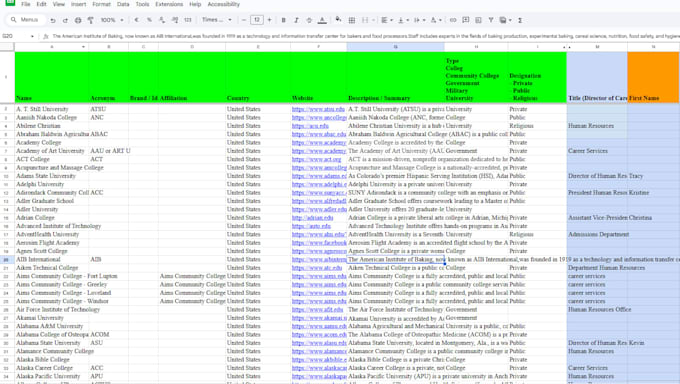Open the Help menu
680x384 pixels.
(195, 4)
